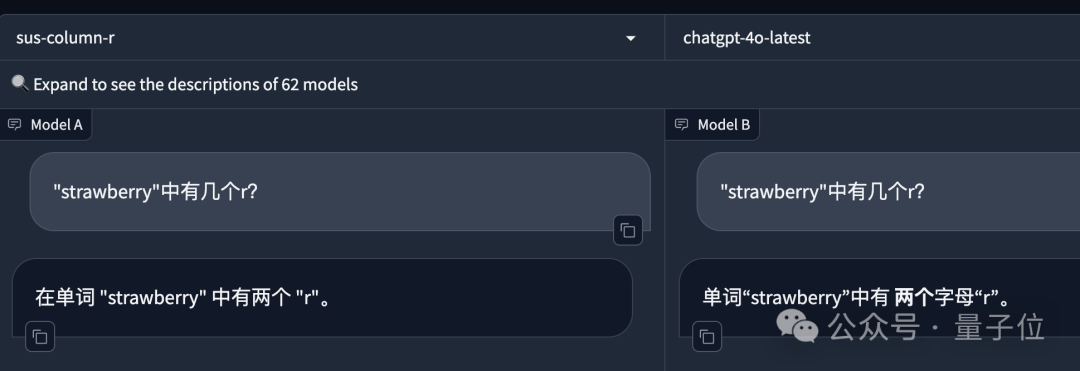
Task: Open the sus-column-r model dropdown
Action: coord(332,38)
